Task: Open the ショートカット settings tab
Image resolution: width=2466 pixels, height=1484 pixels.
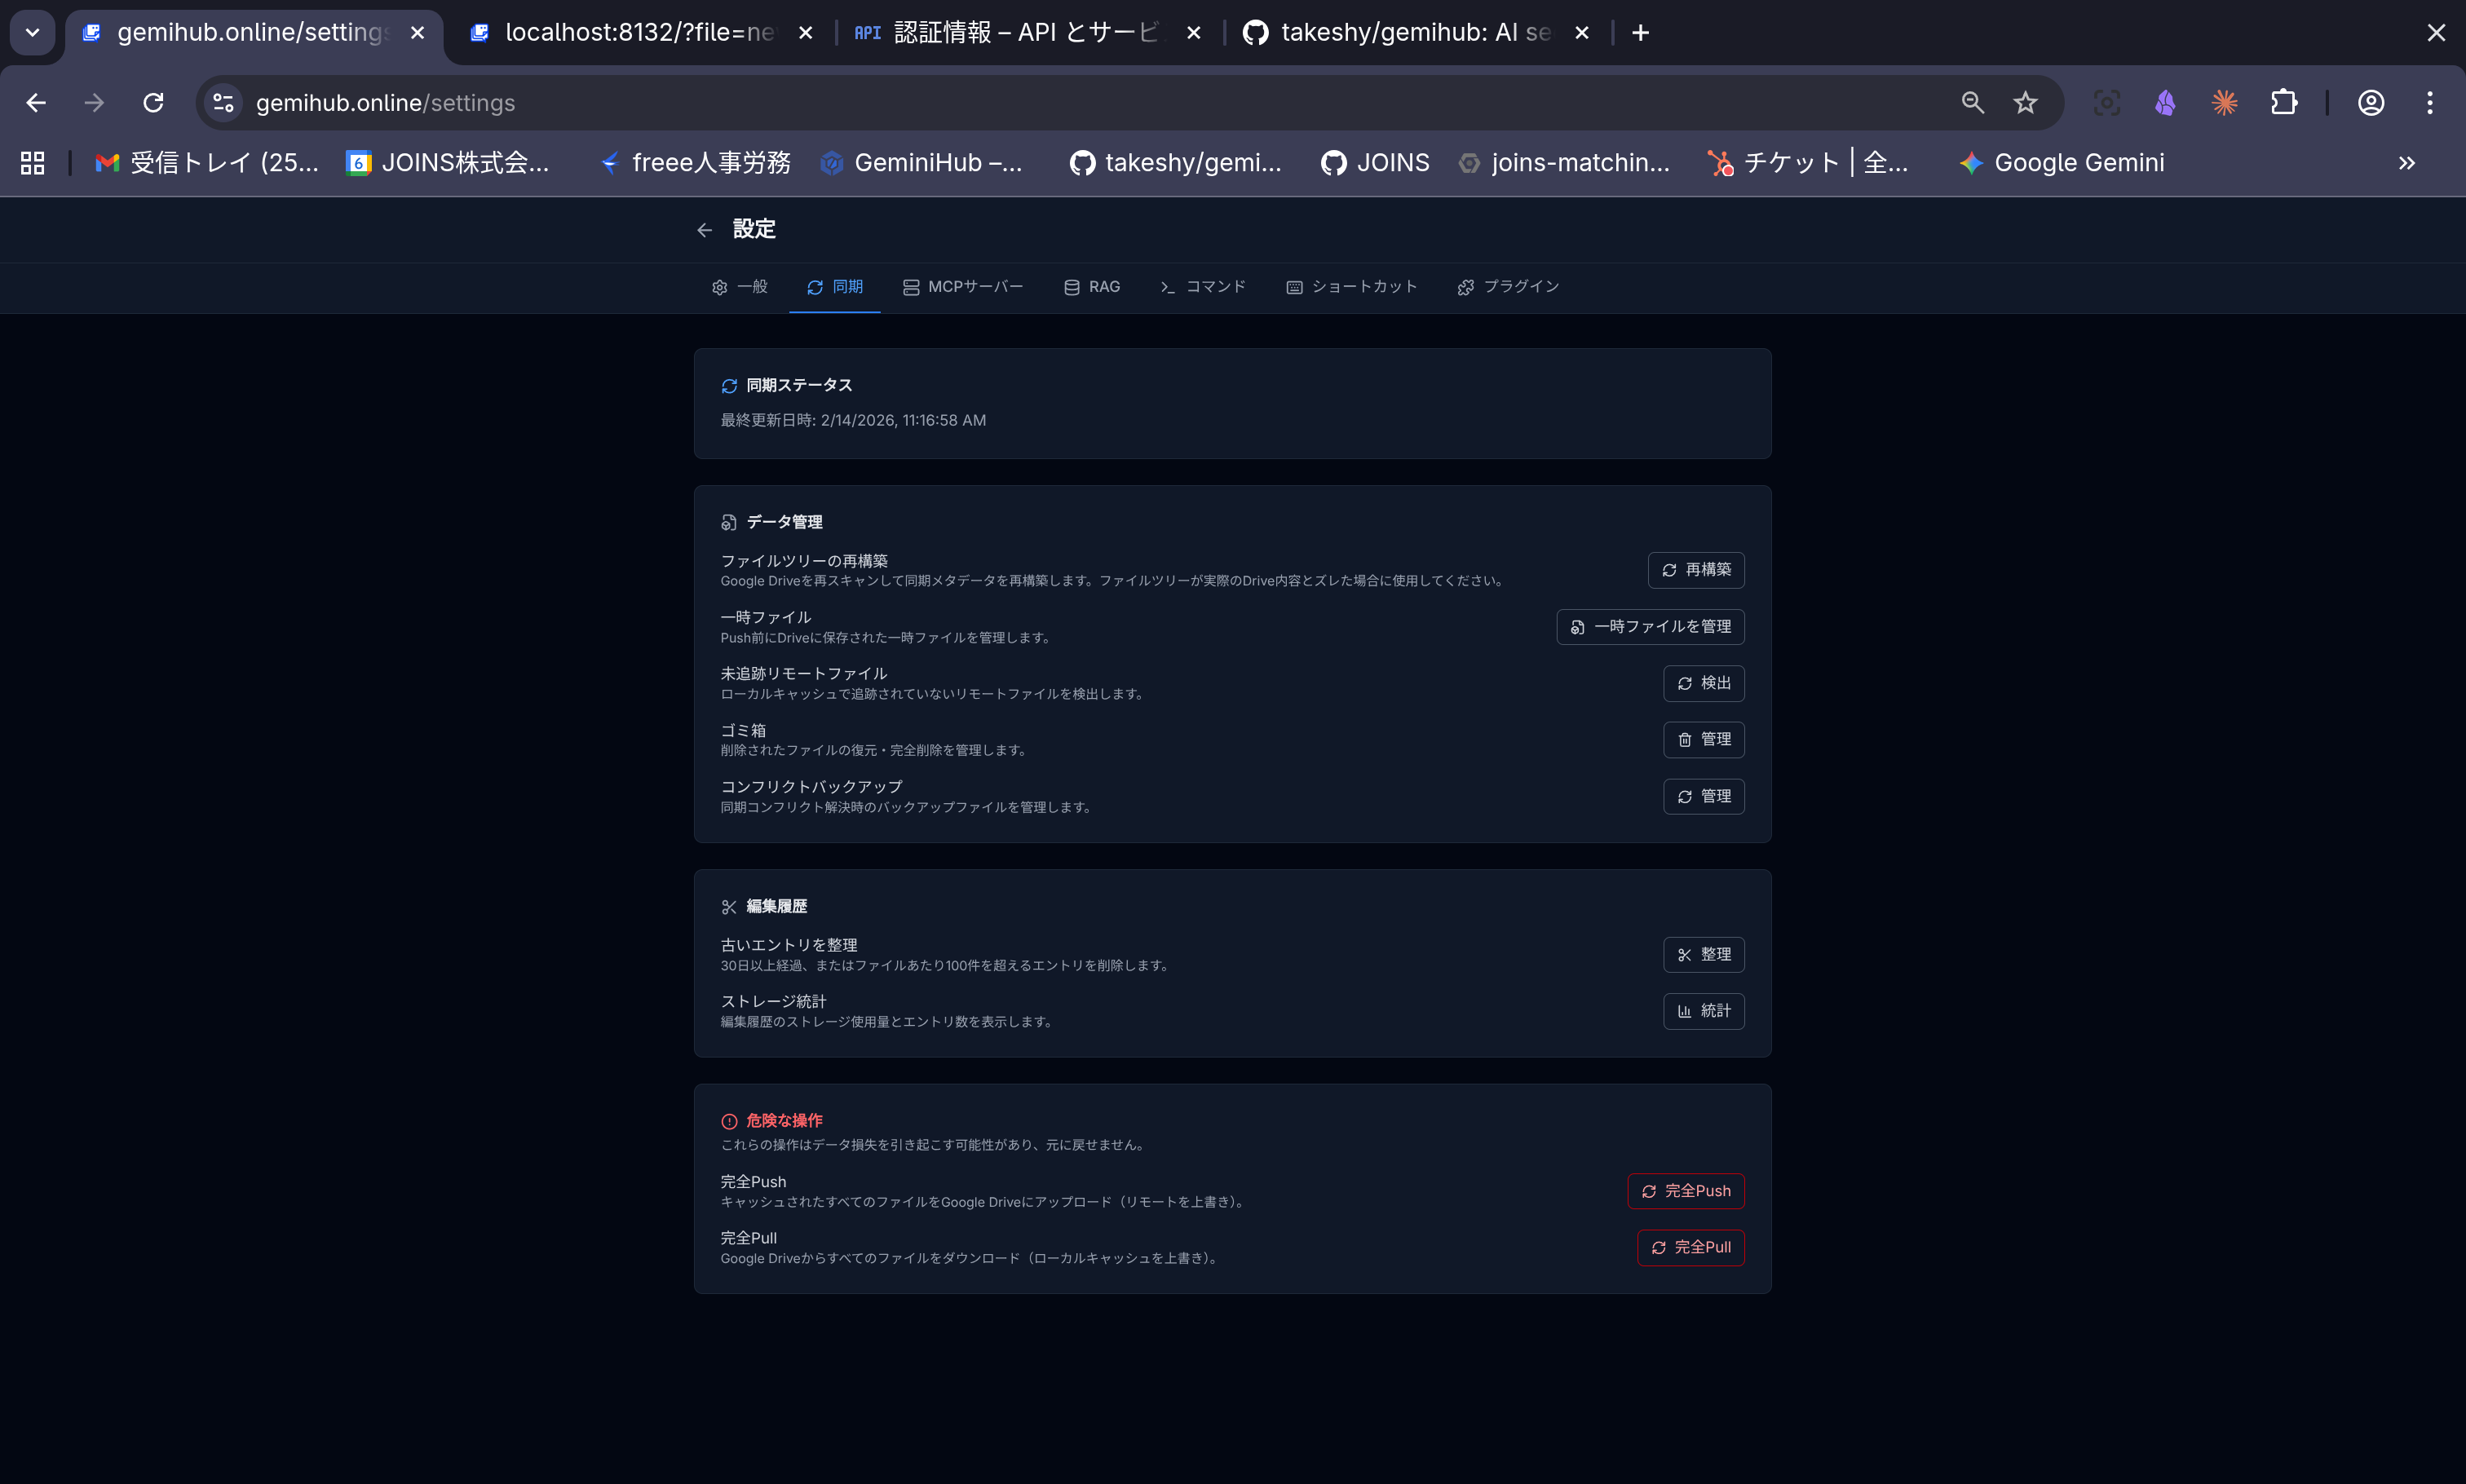Action: (1351, 287)
